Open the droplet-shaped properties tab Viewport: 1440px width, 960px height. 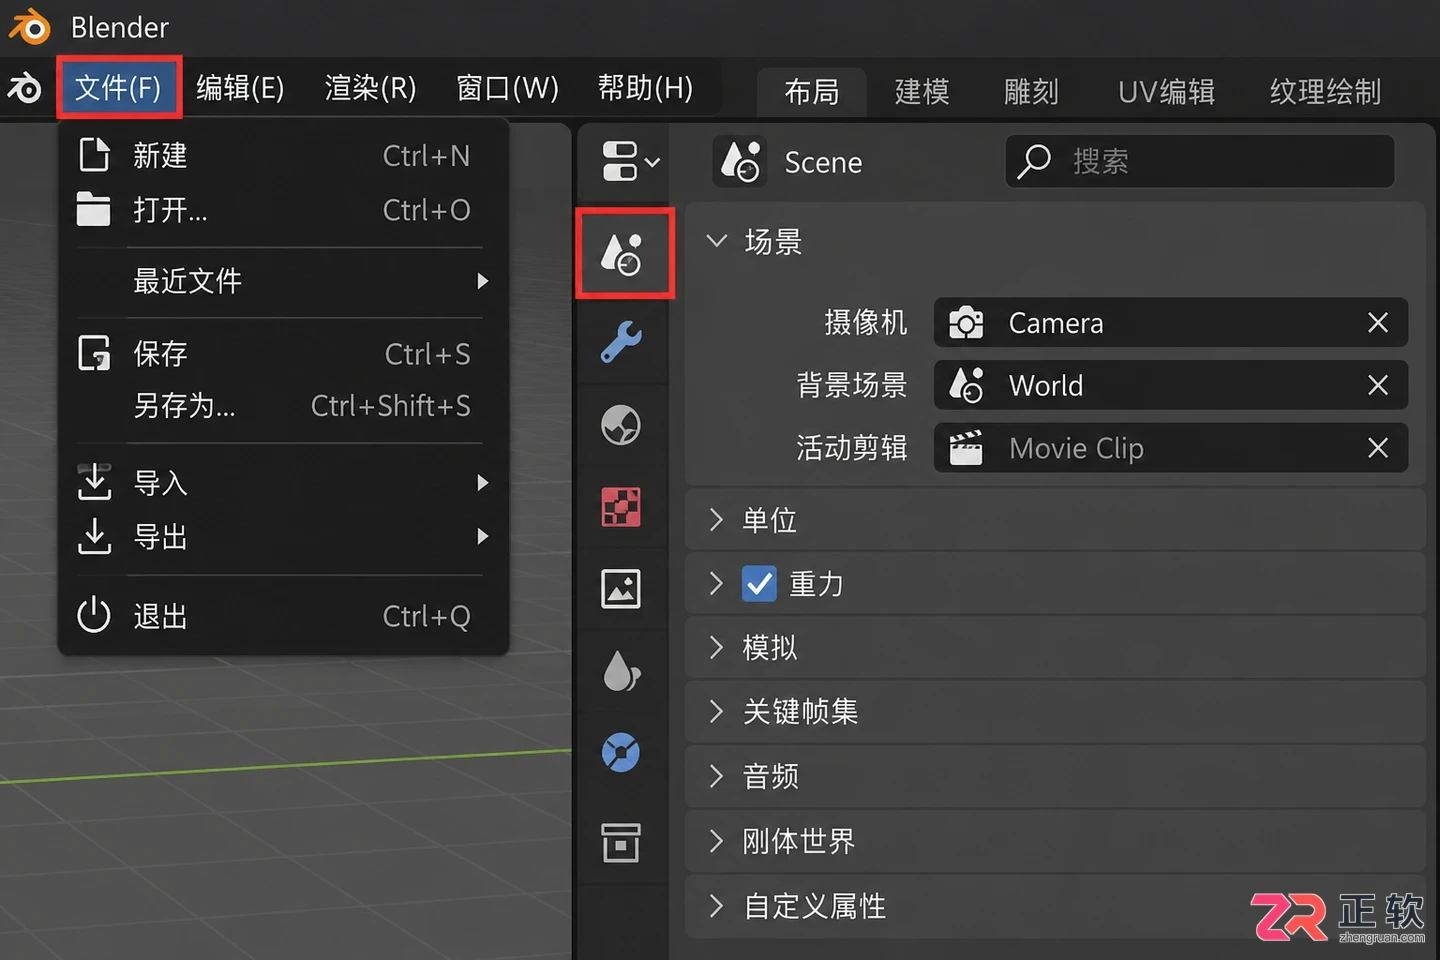[621, 671]
